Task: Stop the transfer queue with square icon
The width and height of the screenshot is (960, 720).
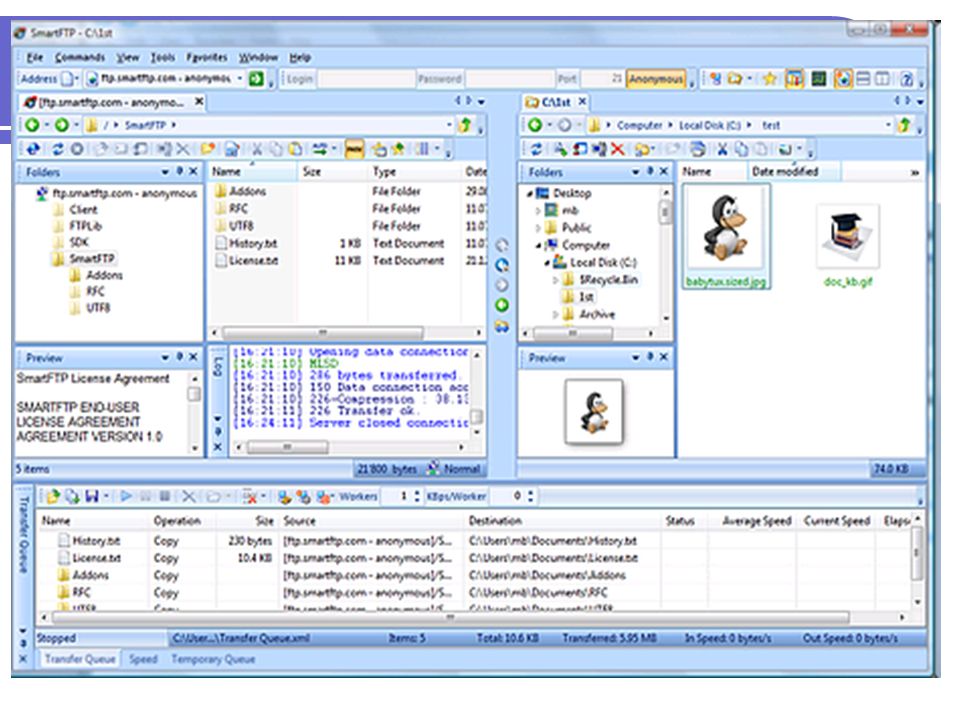Action: tap(164, 496)
